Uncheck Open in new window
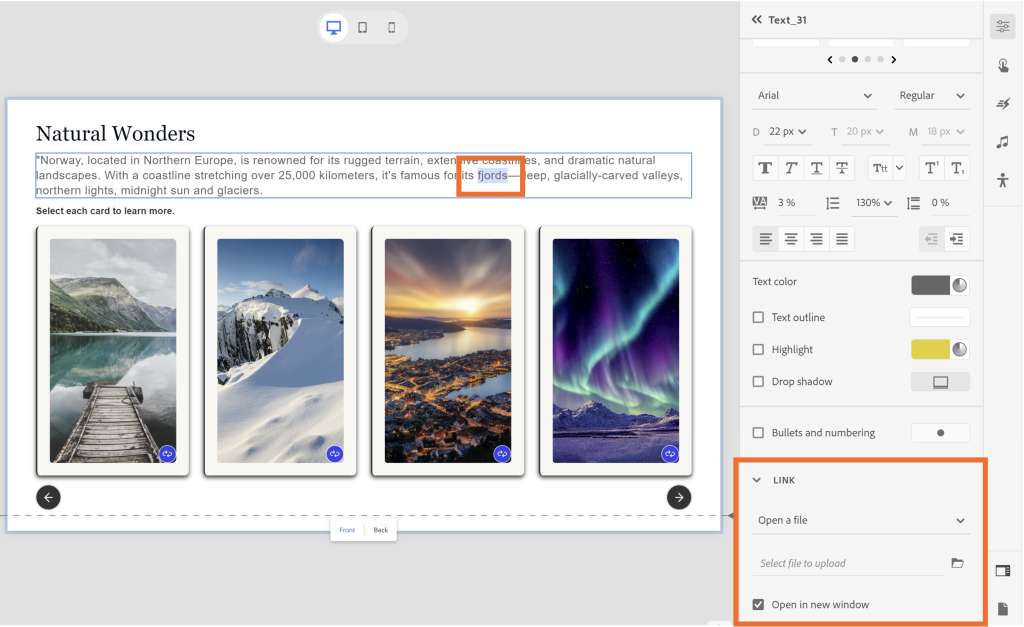1024x627 pixels. click(757, 604)
